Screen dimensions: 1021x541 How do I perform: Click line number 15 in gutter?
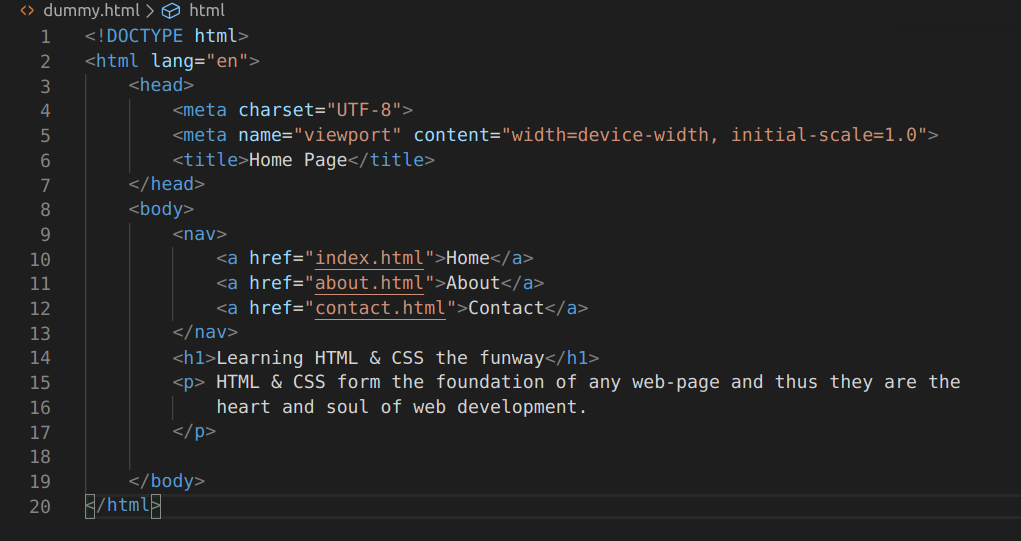40,383
